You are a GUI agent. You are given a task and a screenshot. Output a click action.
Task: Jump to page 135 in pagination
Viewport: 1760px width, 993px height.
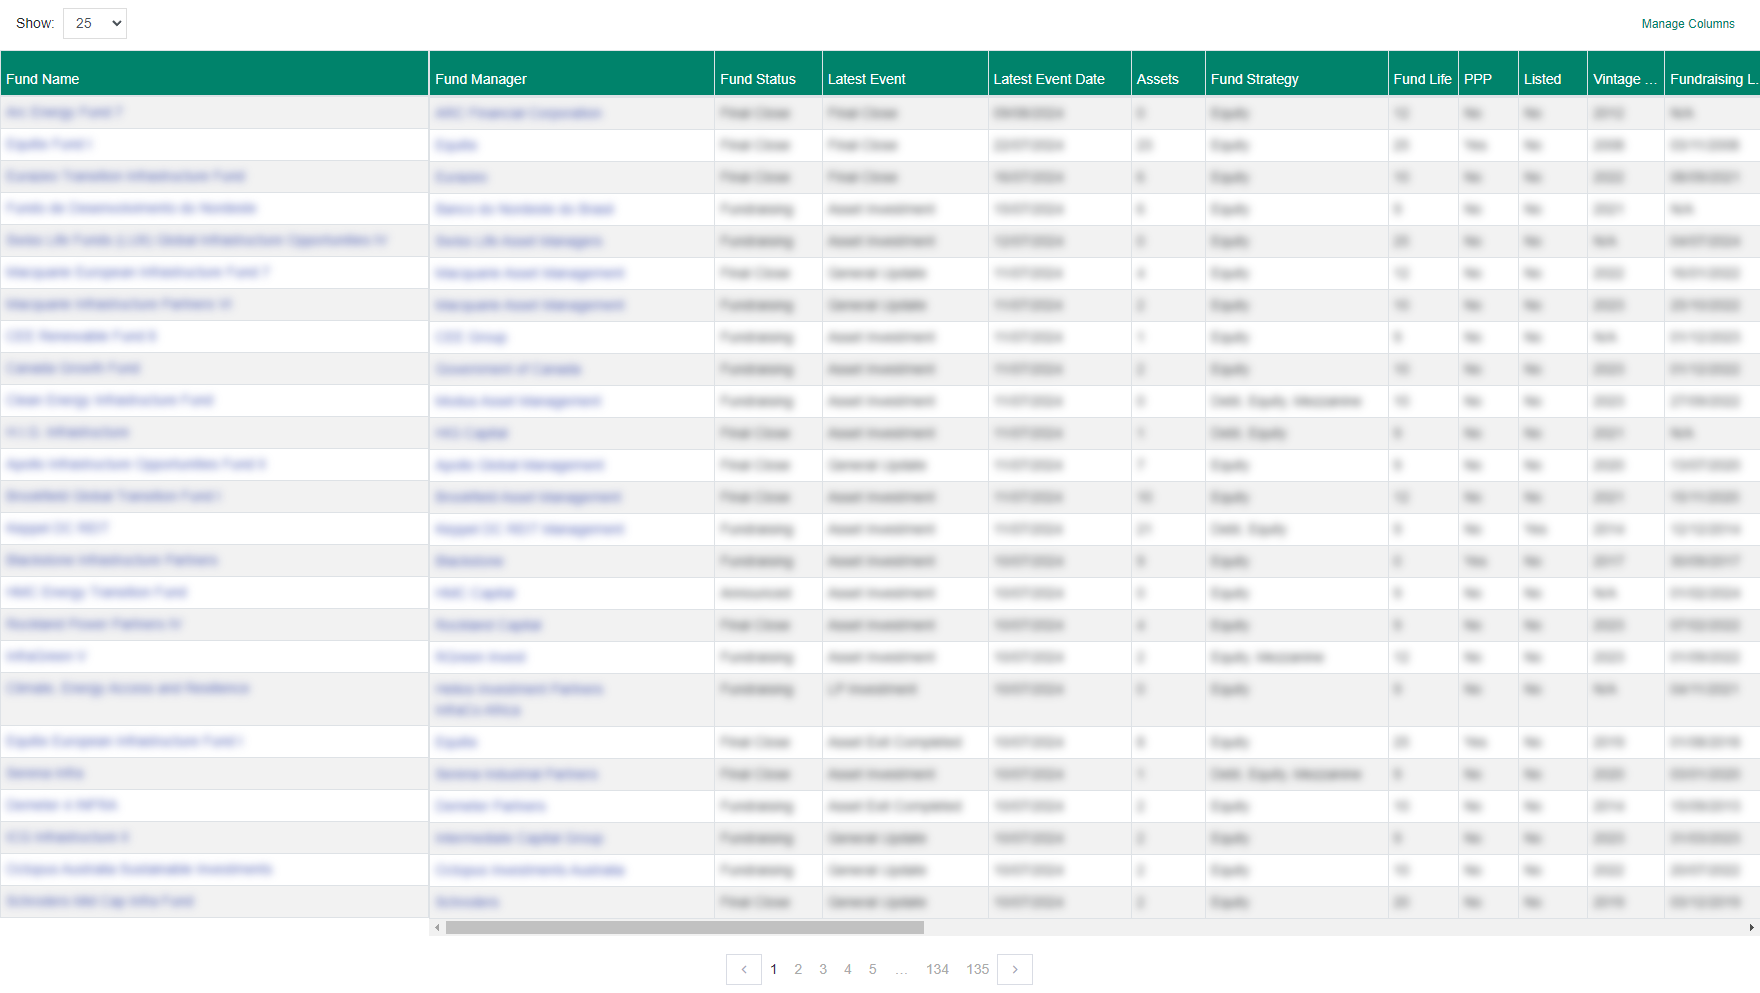click(977, 969)
